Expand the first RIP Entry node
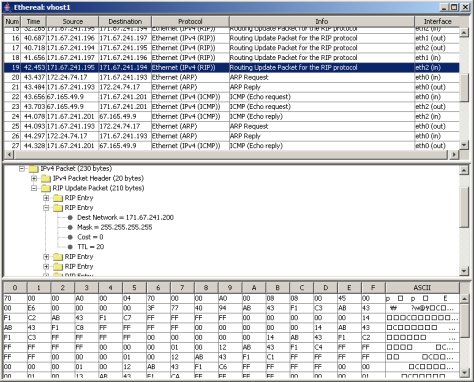The width and height of the screenshot is (474, 382). tap(46, 198)
